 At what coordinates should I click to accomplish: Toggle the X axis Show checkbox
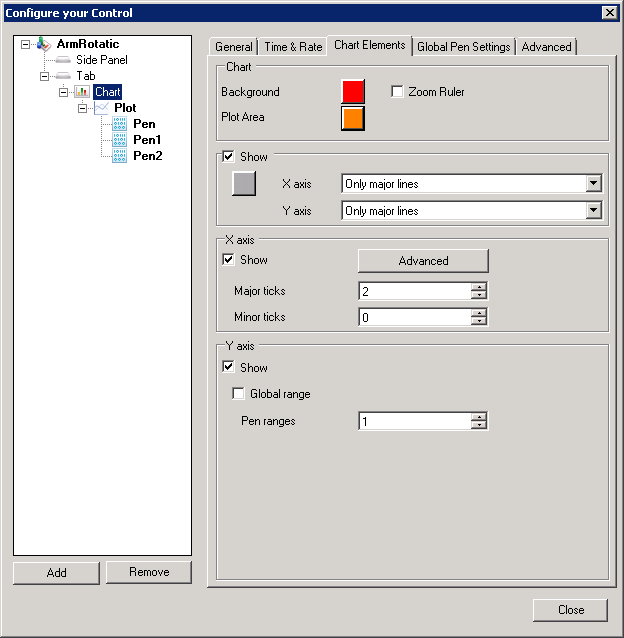click(228, 260)
